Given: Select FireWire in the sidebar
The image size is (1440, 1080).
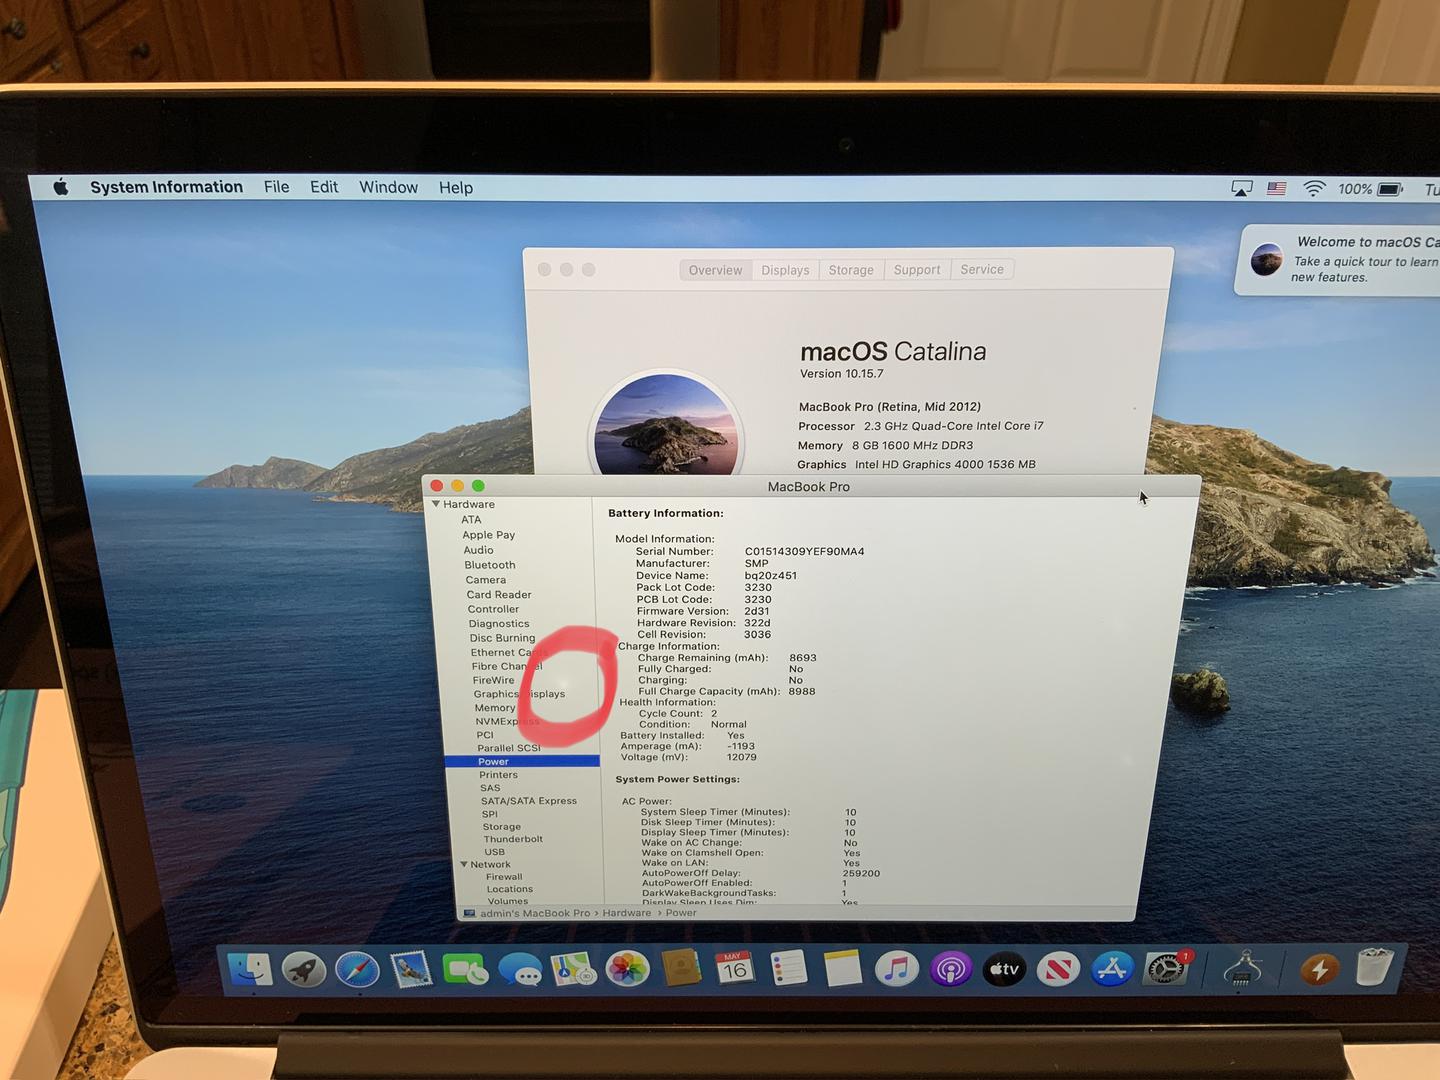Looking at the screenshot, I should tap(494, 680).
